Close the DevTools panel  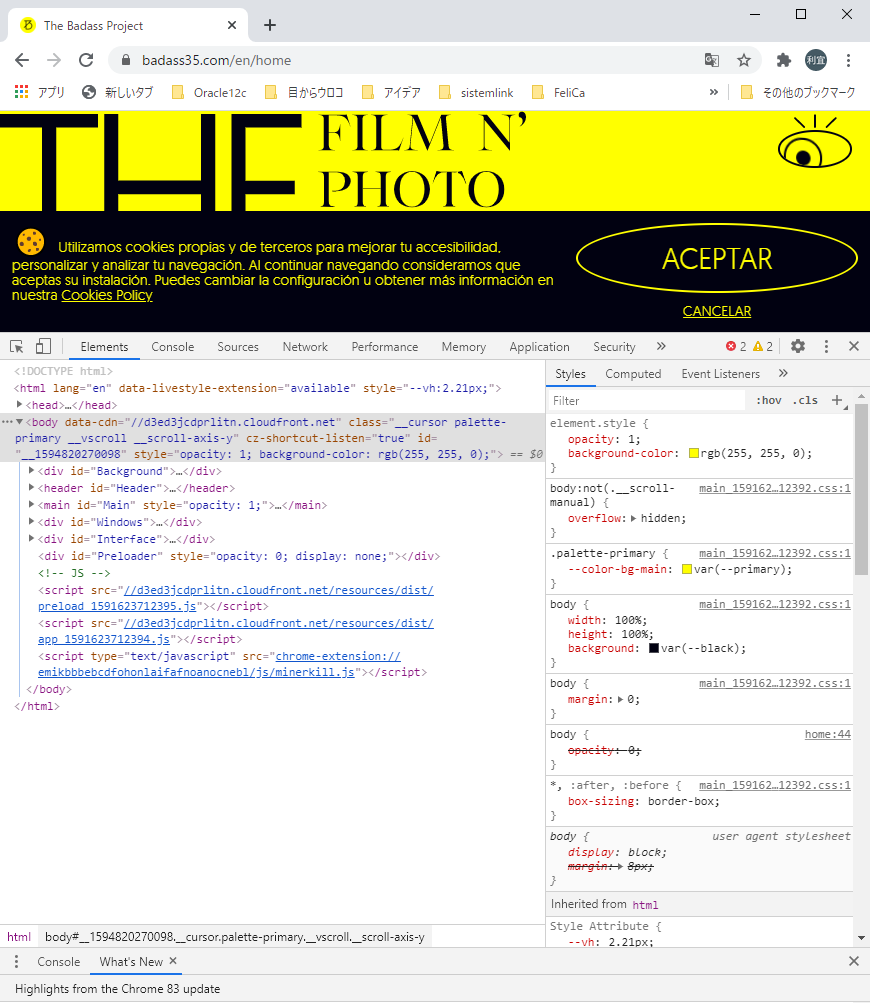[853, 346]
